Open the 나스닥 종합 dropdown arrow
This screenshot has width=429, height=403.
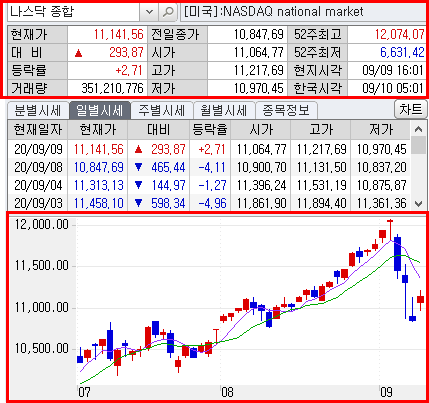click(150, 12)
